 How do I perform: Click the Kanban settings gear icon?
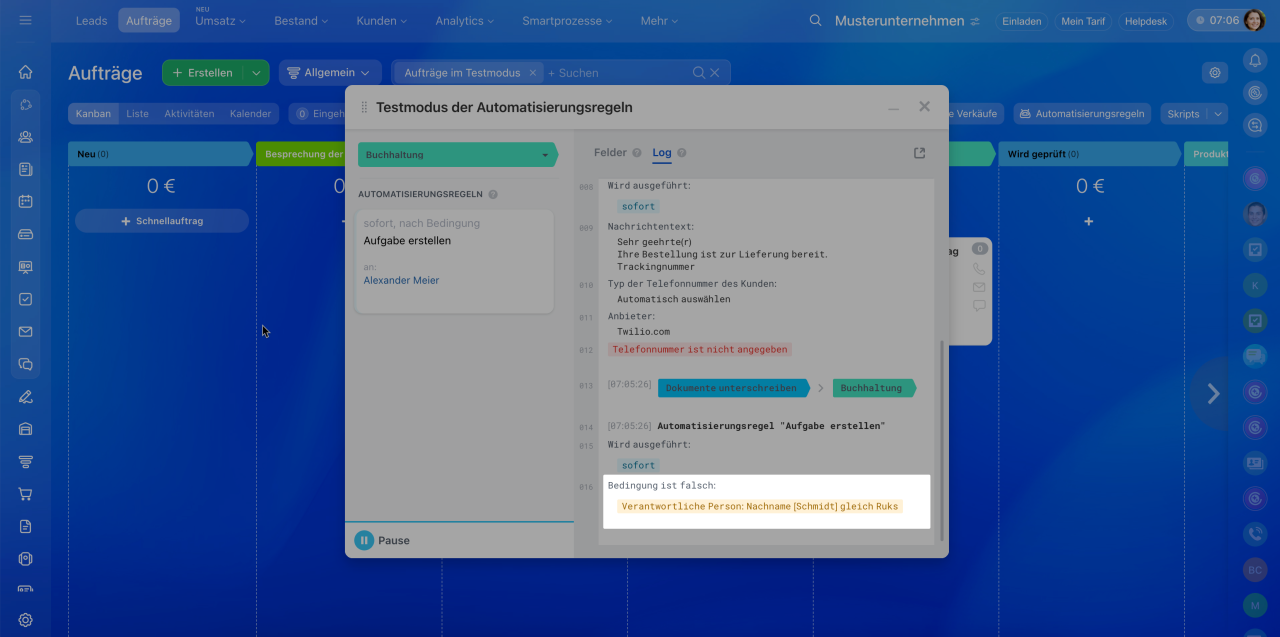1215,73
